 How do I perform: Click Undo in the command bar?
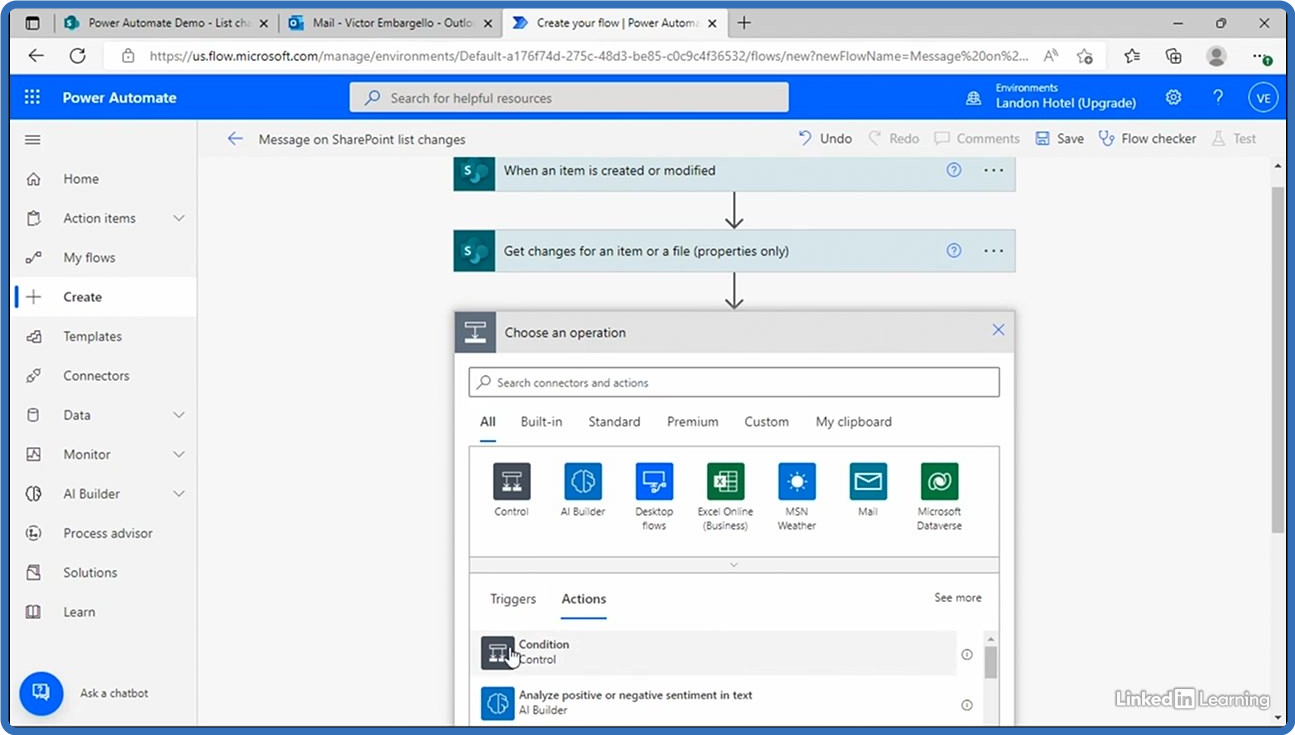(x=825, y=139)
